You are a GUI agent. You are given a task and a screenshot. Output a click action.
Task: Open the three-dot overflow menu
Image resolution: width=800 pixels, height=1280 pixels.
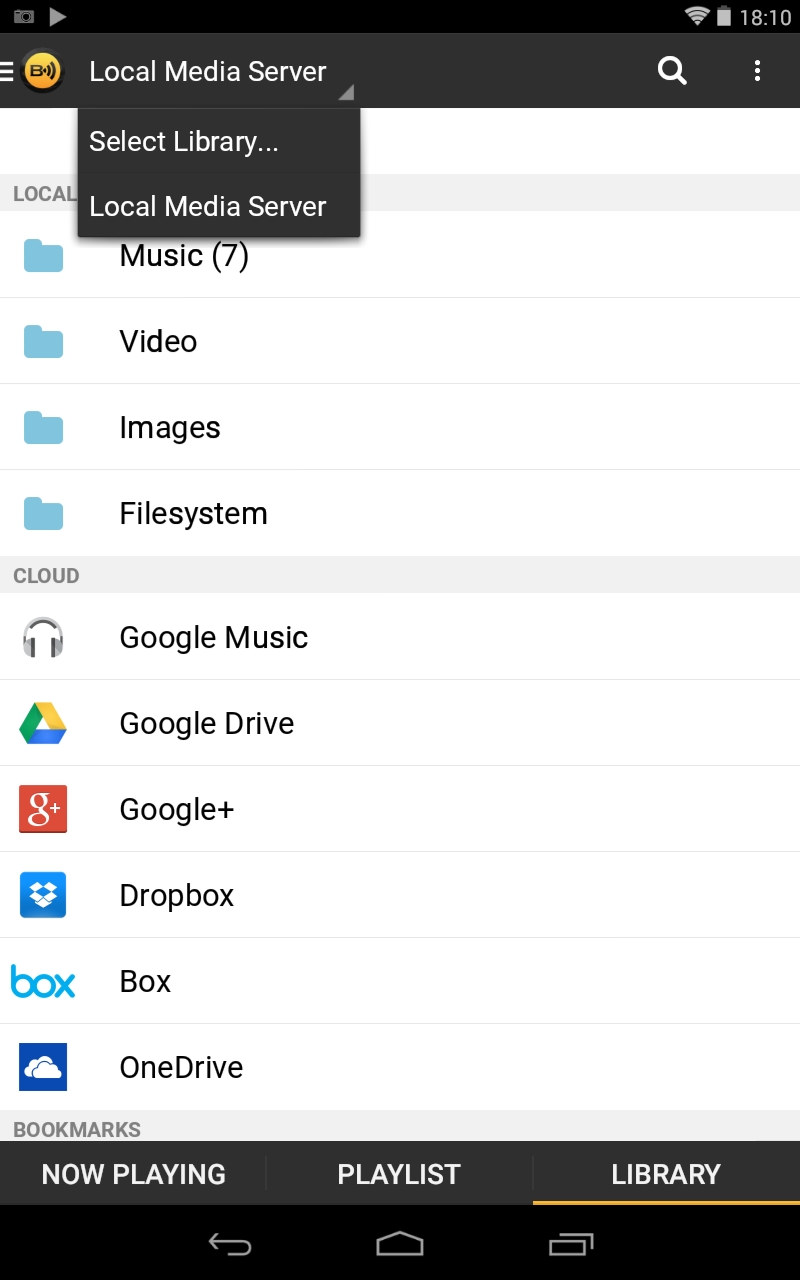757,71
